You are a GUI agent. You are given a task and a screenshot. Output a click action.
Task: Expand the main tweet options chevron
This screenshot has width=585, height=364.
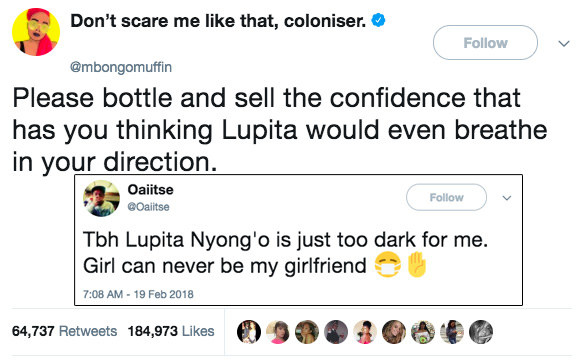564,44
